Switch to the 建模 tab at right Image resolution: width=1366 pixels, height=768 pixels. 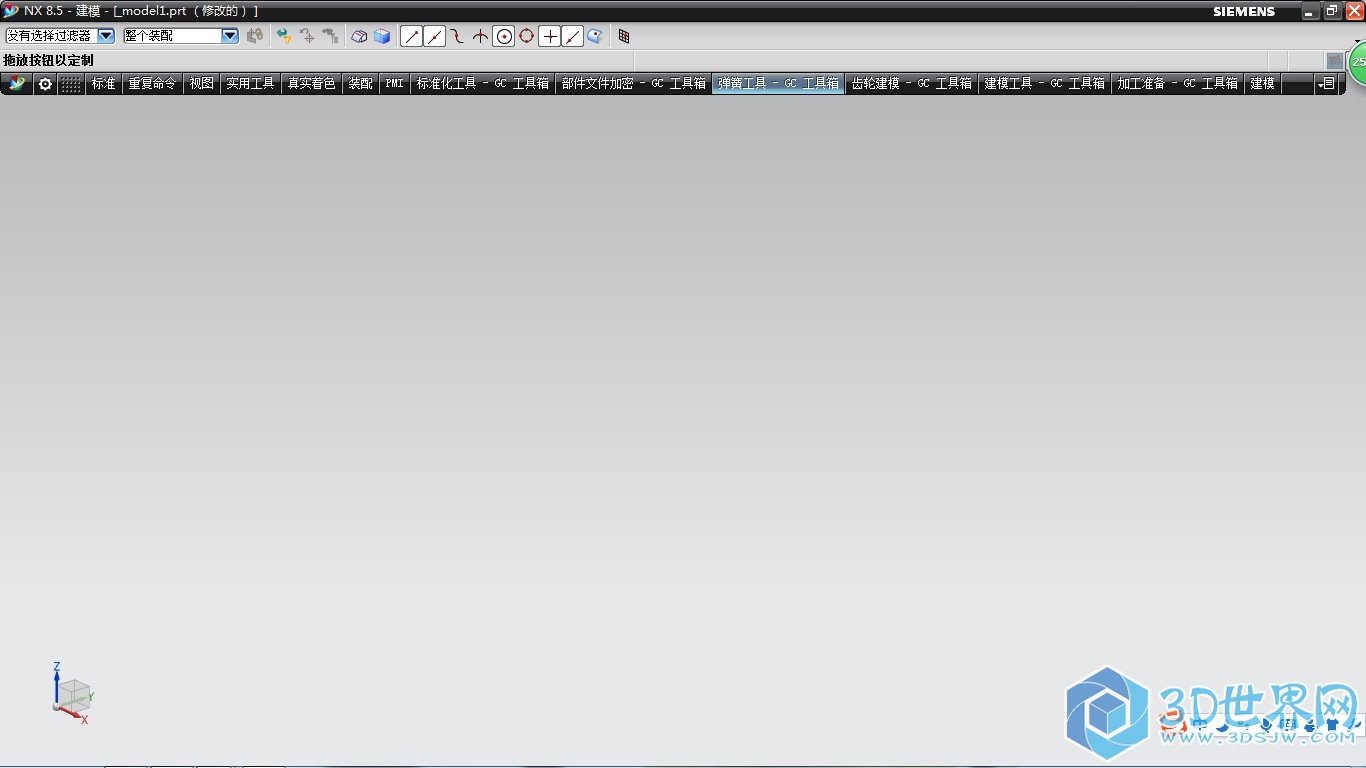point(1263,84)
